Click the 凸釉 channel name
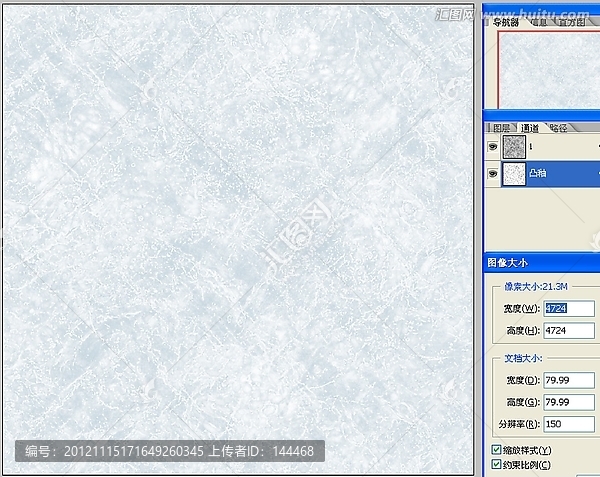Screen dimensions: 600x477 click(x=538, y=173)
